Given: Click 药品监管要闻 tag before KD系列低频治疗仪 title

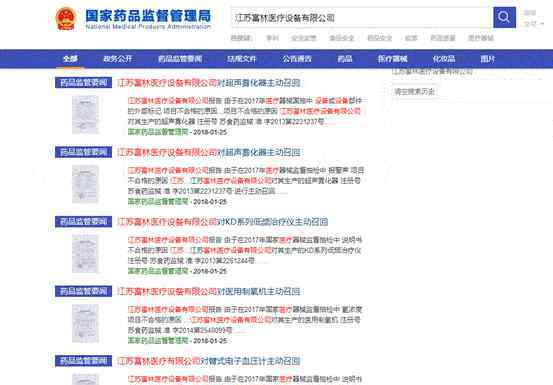Looking at the screenshot, I should click(x=84, y=222).
